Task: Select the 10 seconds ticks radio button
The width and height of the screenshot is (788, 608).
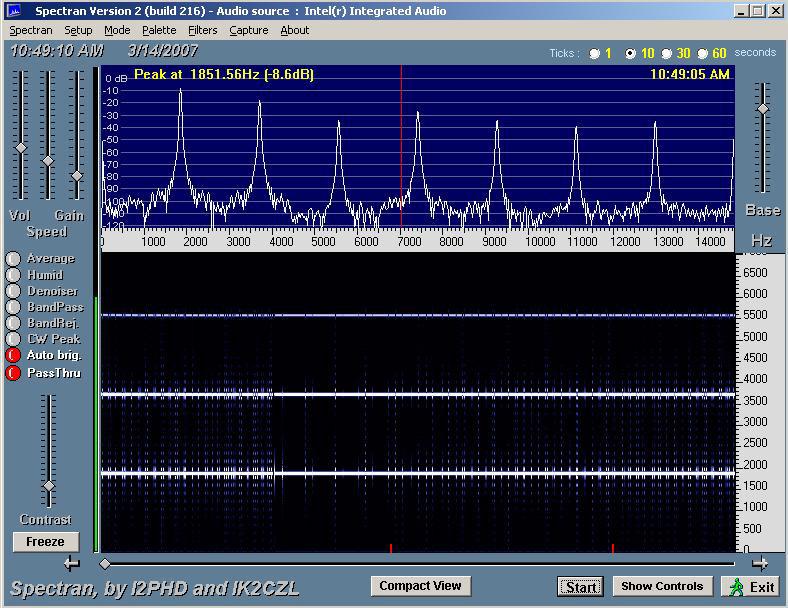Action: coord(630,54)
